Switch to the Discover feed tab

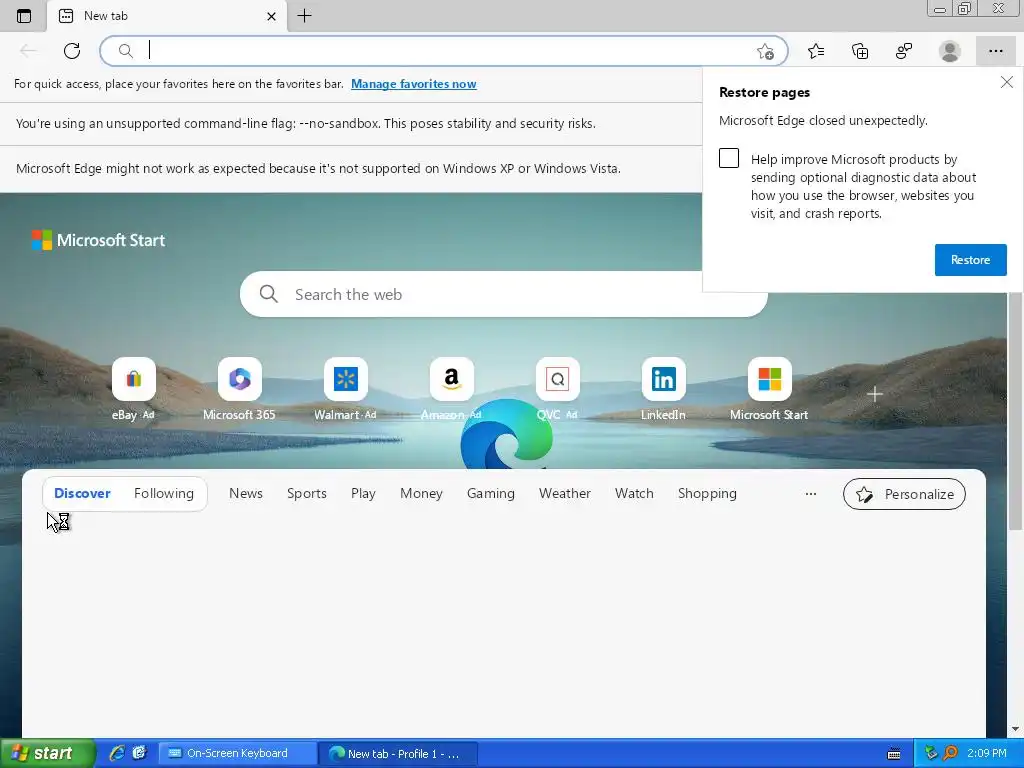pyautogui.click(x=82, y=493)
